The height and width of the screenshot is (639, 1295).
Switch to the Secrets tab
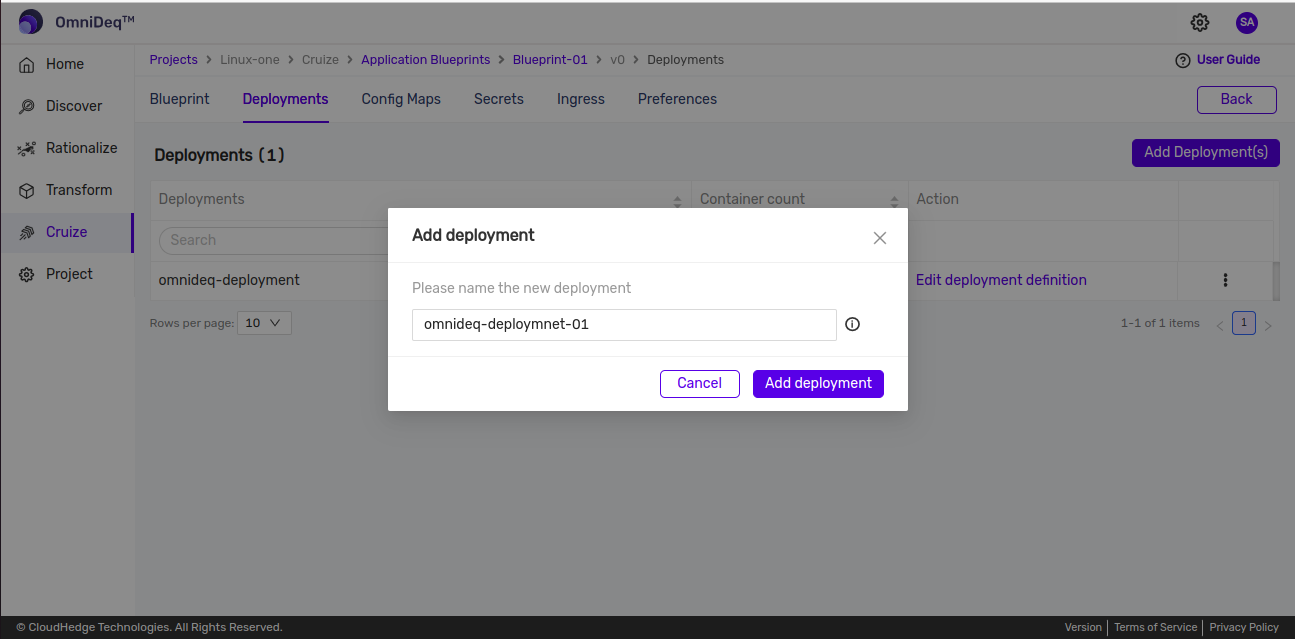point(499,99)
